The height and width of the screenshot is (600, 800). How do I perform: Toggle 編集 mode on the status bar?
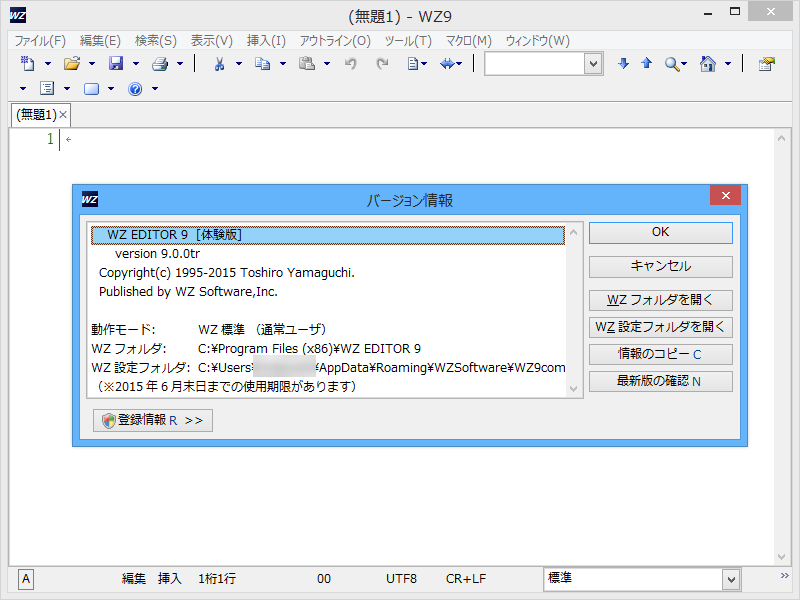(133, 579)
